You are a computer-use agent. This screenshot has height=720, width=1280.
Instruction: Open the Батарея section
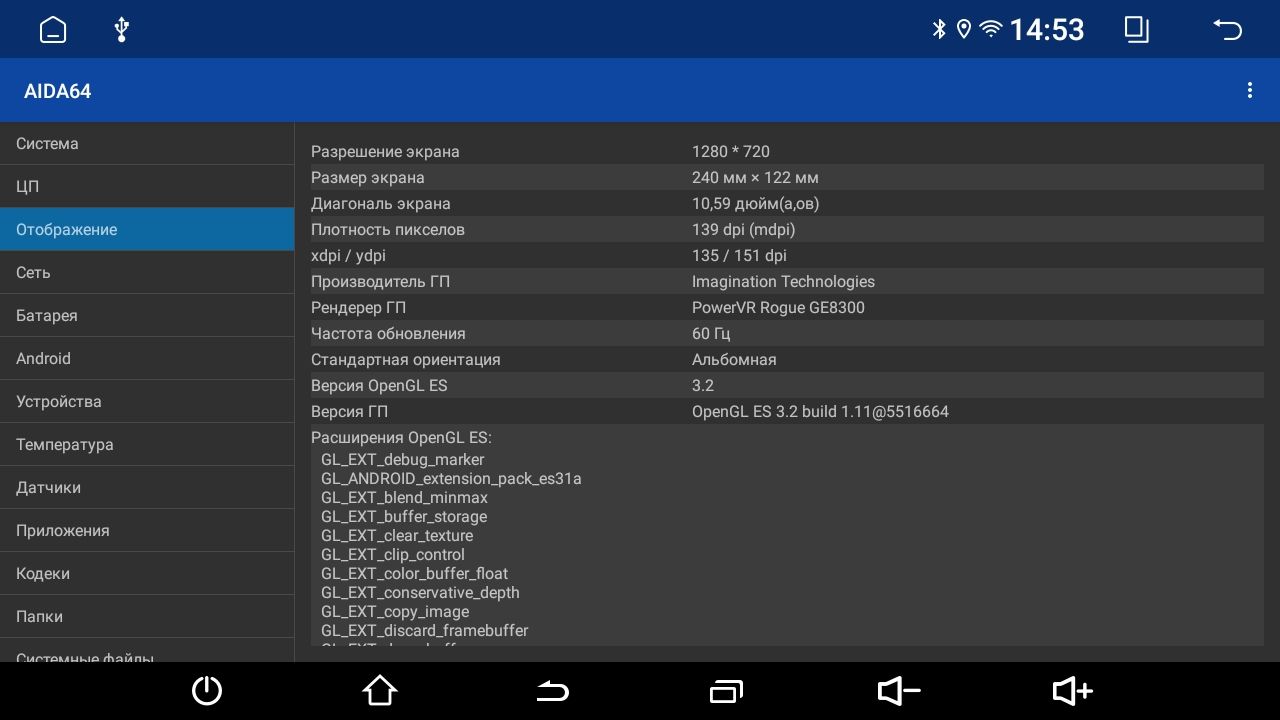click(x=47, y=315)
